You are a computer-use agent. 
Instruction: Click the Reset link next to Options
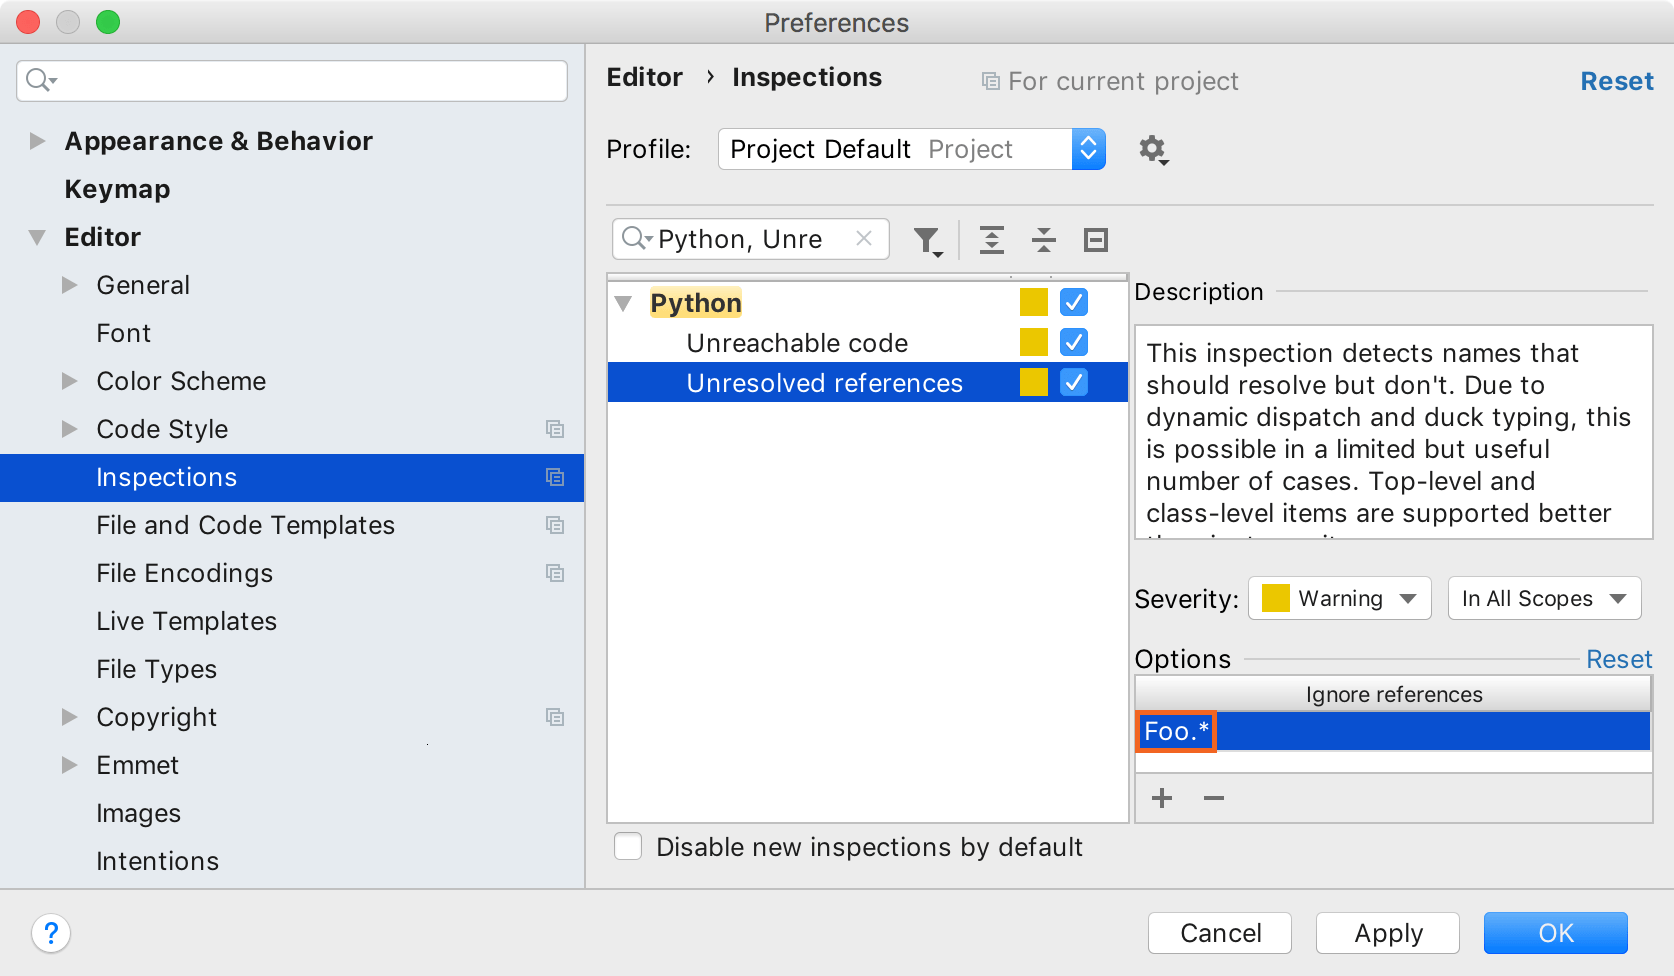pyautogui.click(x=1618, y=659)
